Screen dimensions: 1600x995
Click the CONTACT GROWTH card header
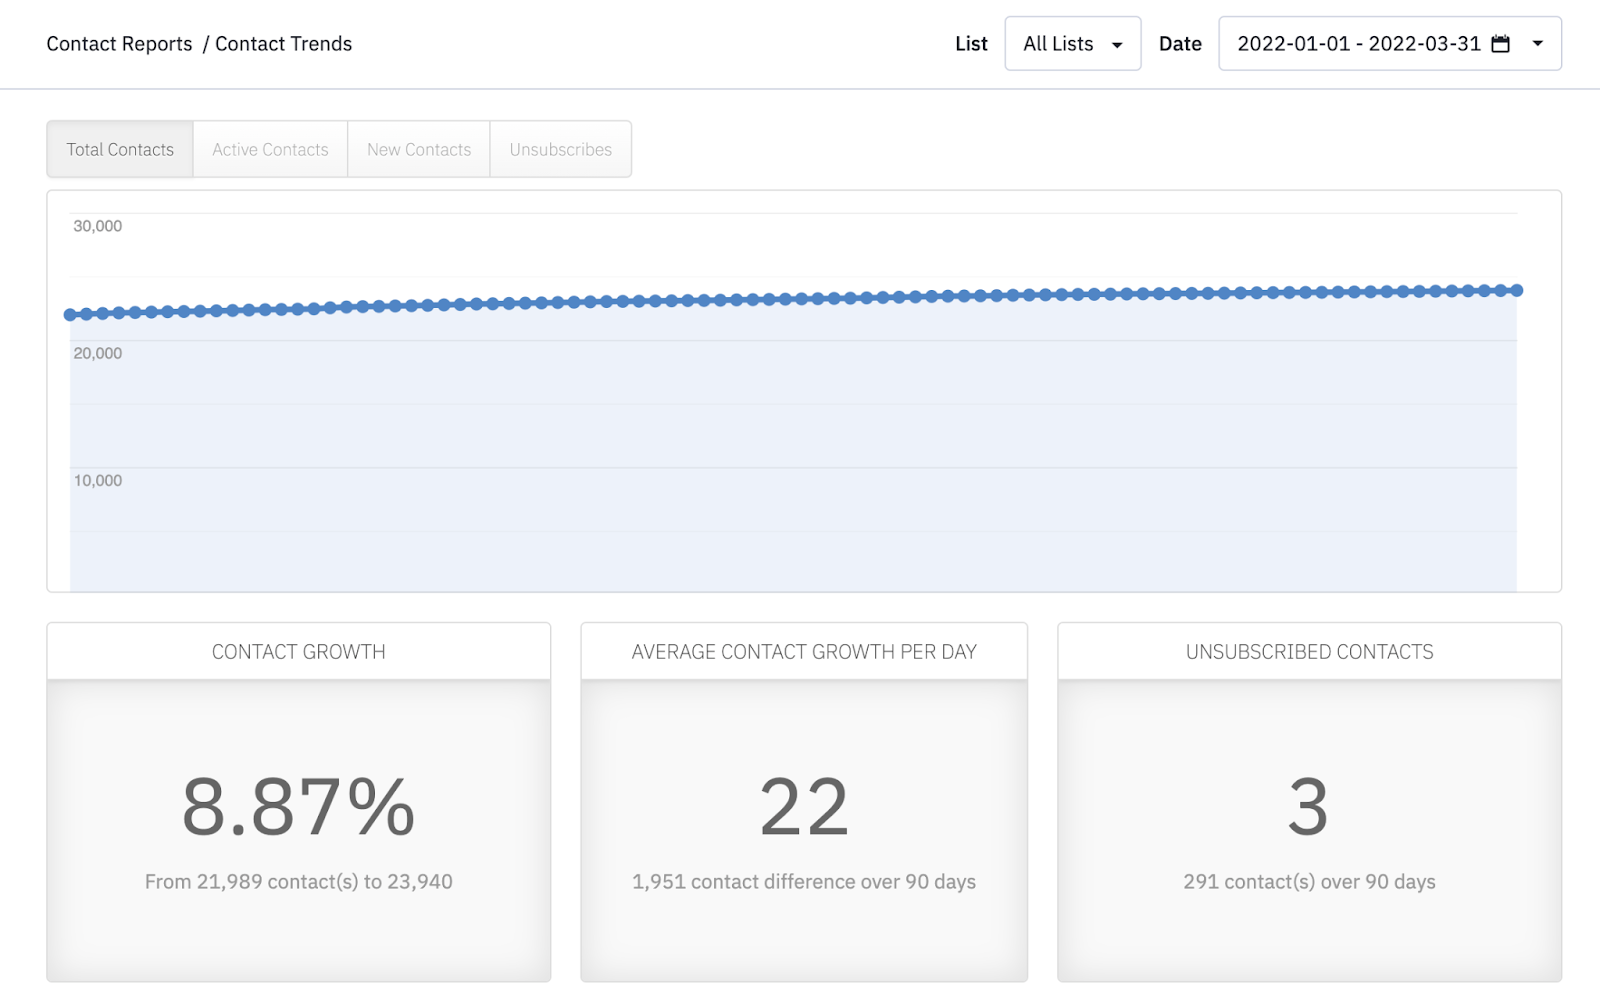coord(299,652)
